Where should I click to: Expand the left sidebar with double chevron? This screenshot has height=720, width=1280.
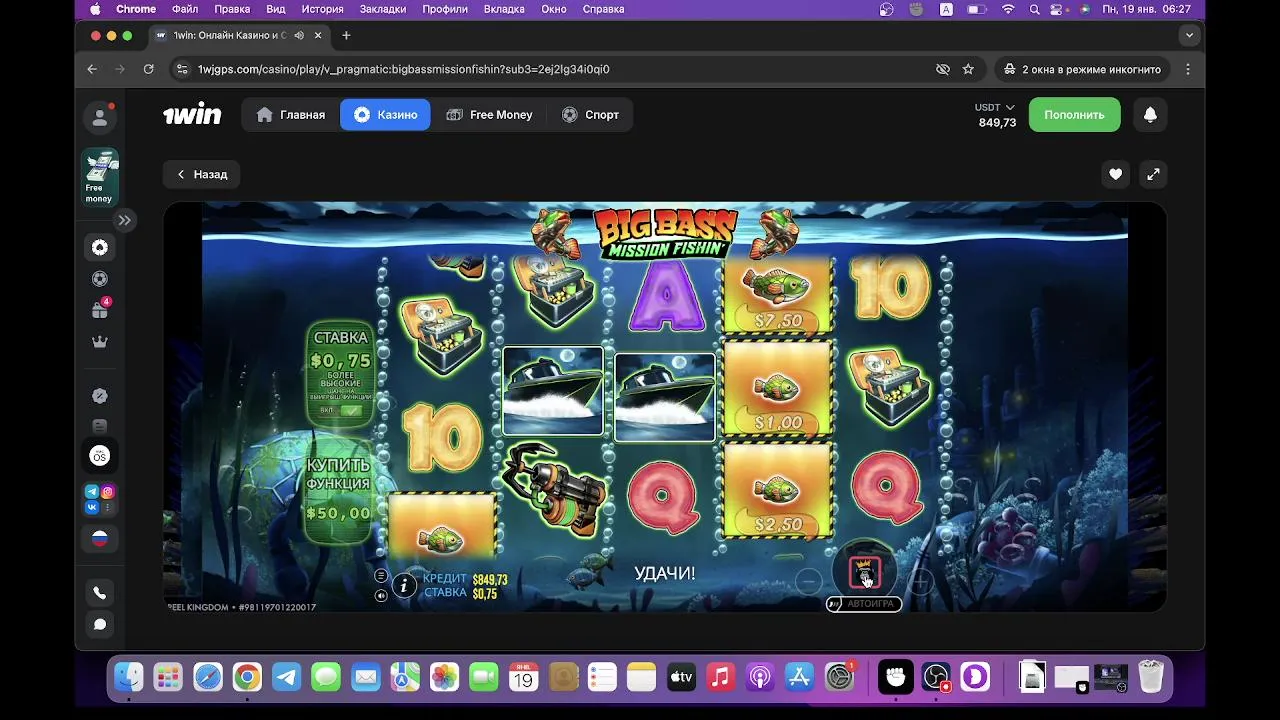pos(124,220)
